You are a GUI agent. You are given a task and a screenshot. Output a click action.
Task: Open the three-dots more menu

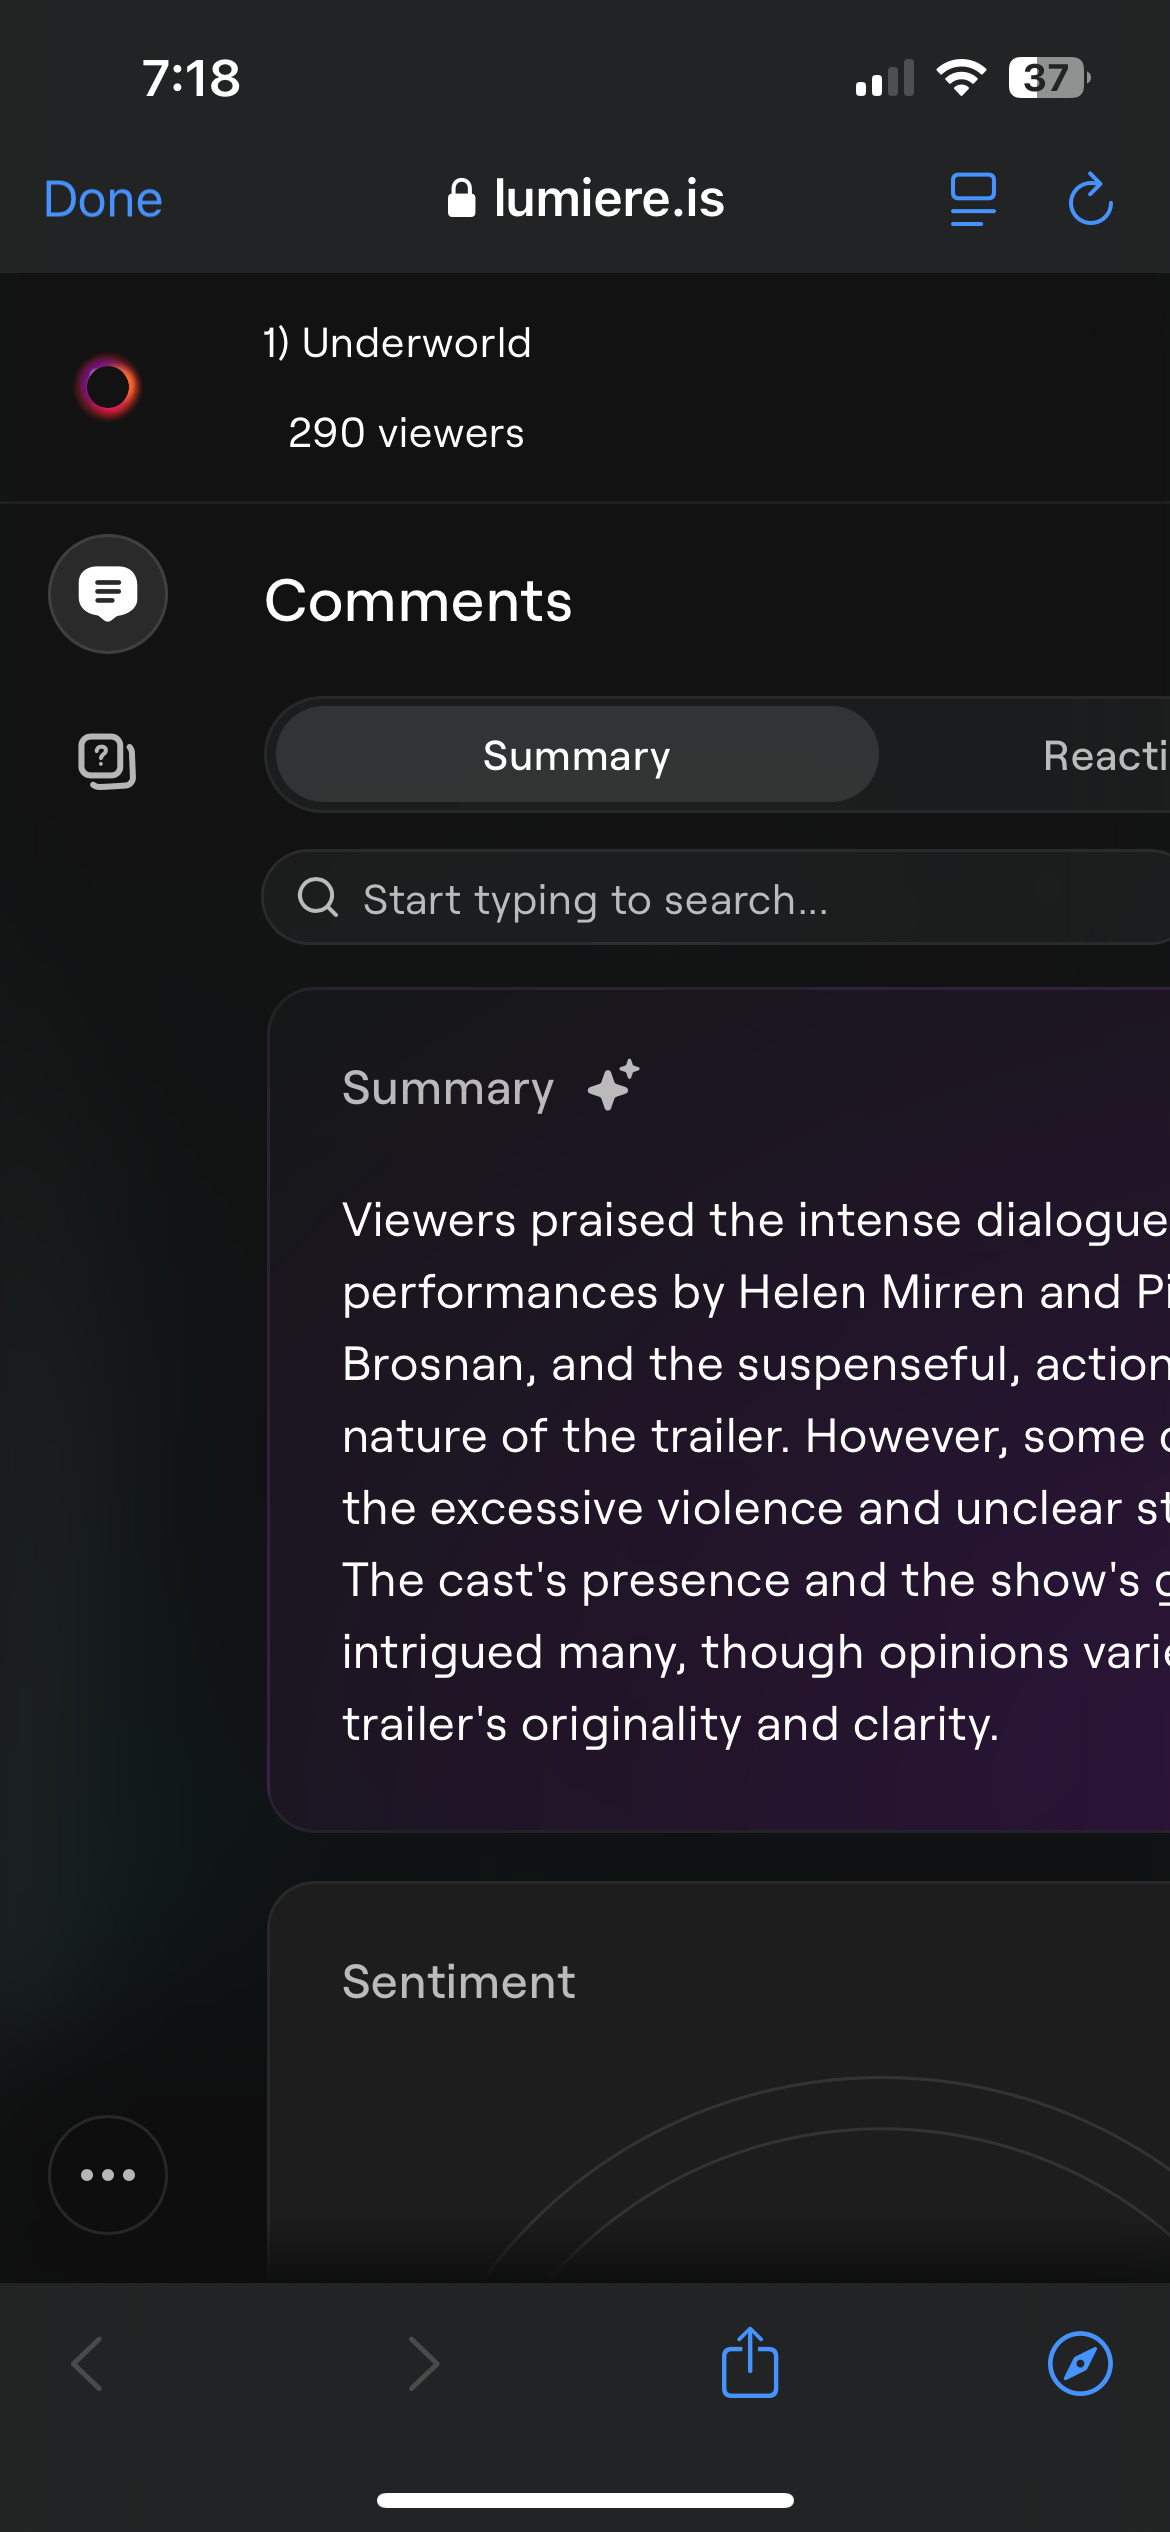(108, 2174)
